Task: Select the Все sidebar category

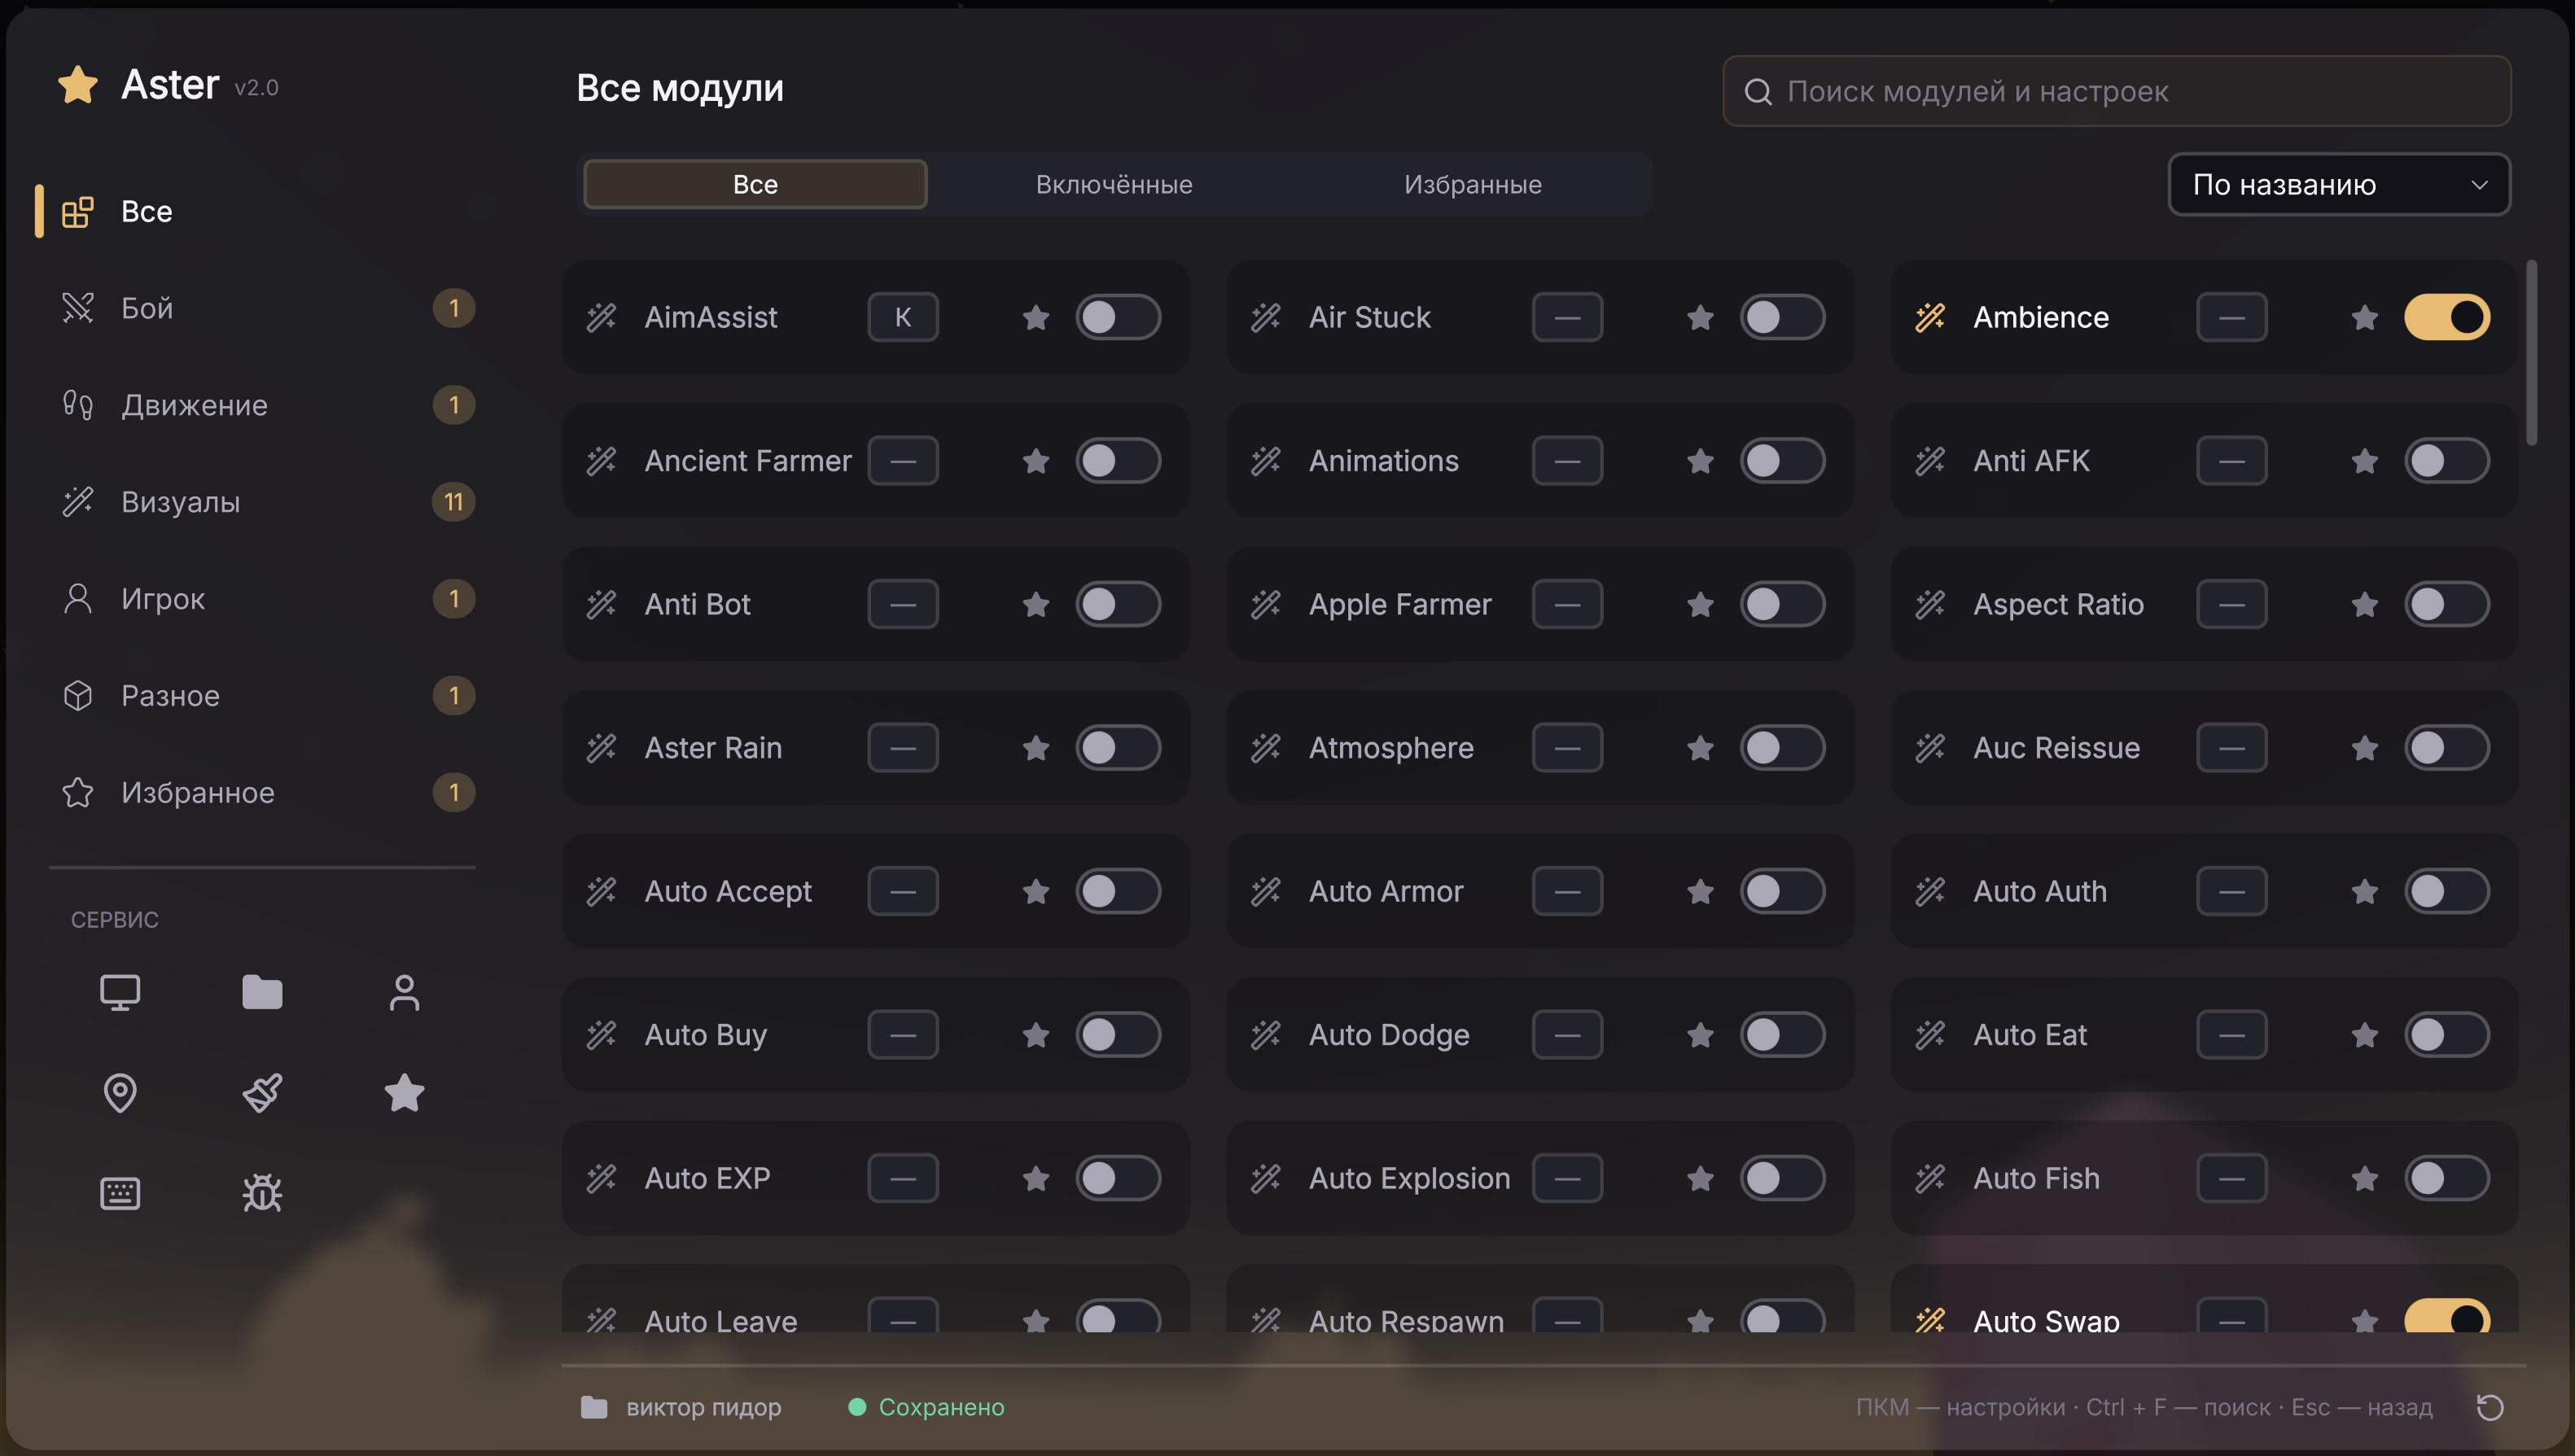Action: pos(262,211)
